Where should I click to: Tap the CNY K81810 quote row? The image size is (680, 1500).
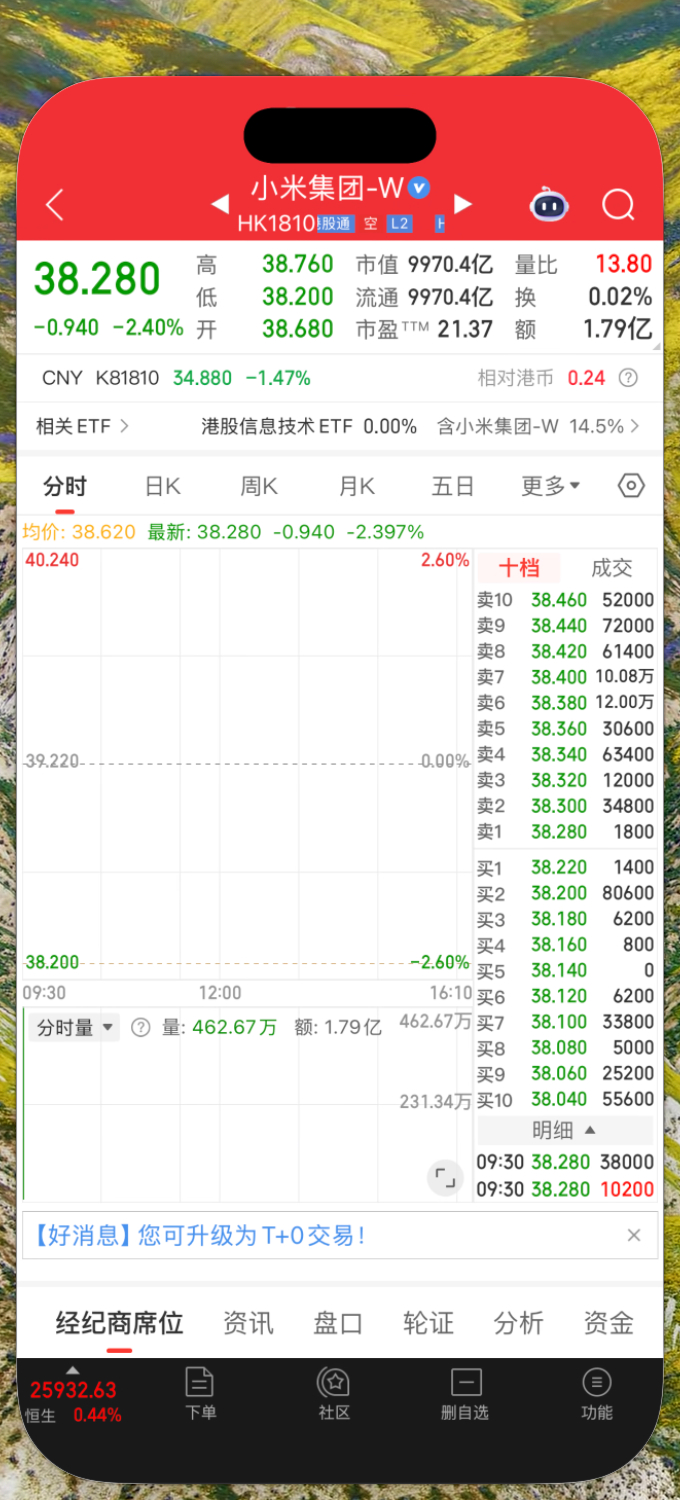(339, 378)
